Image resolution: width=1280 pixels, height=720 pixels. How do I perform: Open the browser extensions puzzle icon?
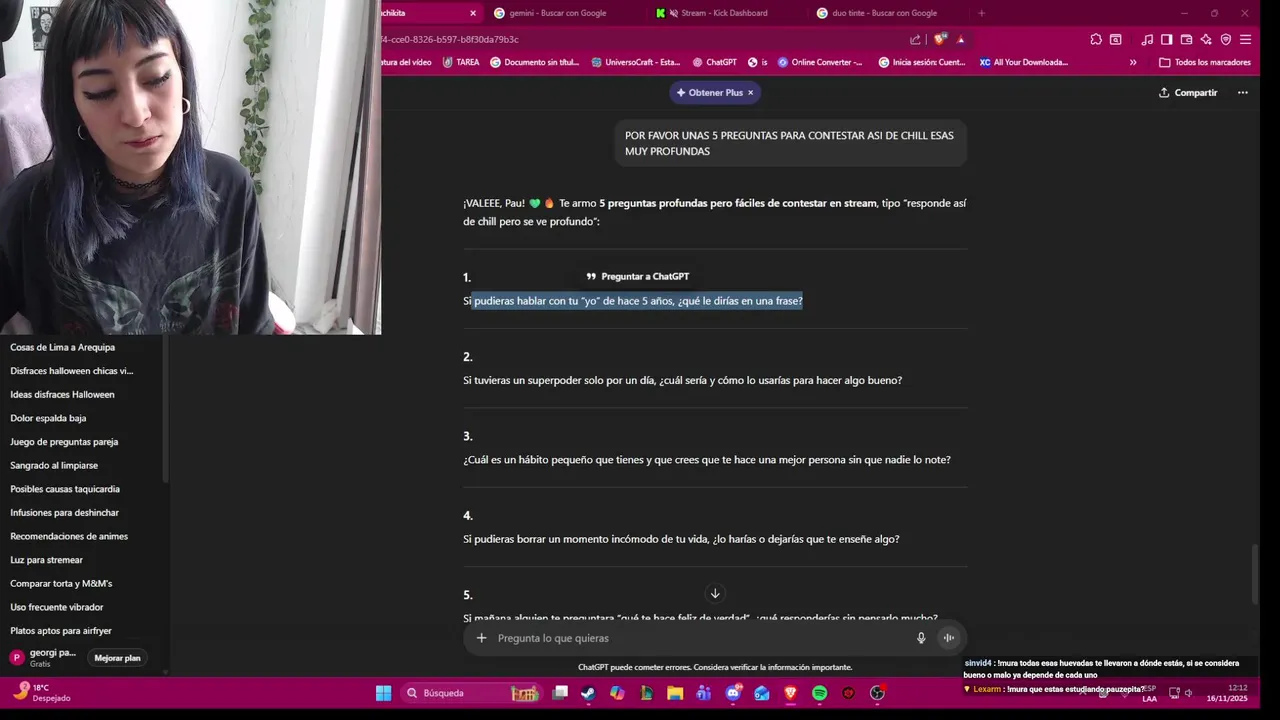(1096, 39)
